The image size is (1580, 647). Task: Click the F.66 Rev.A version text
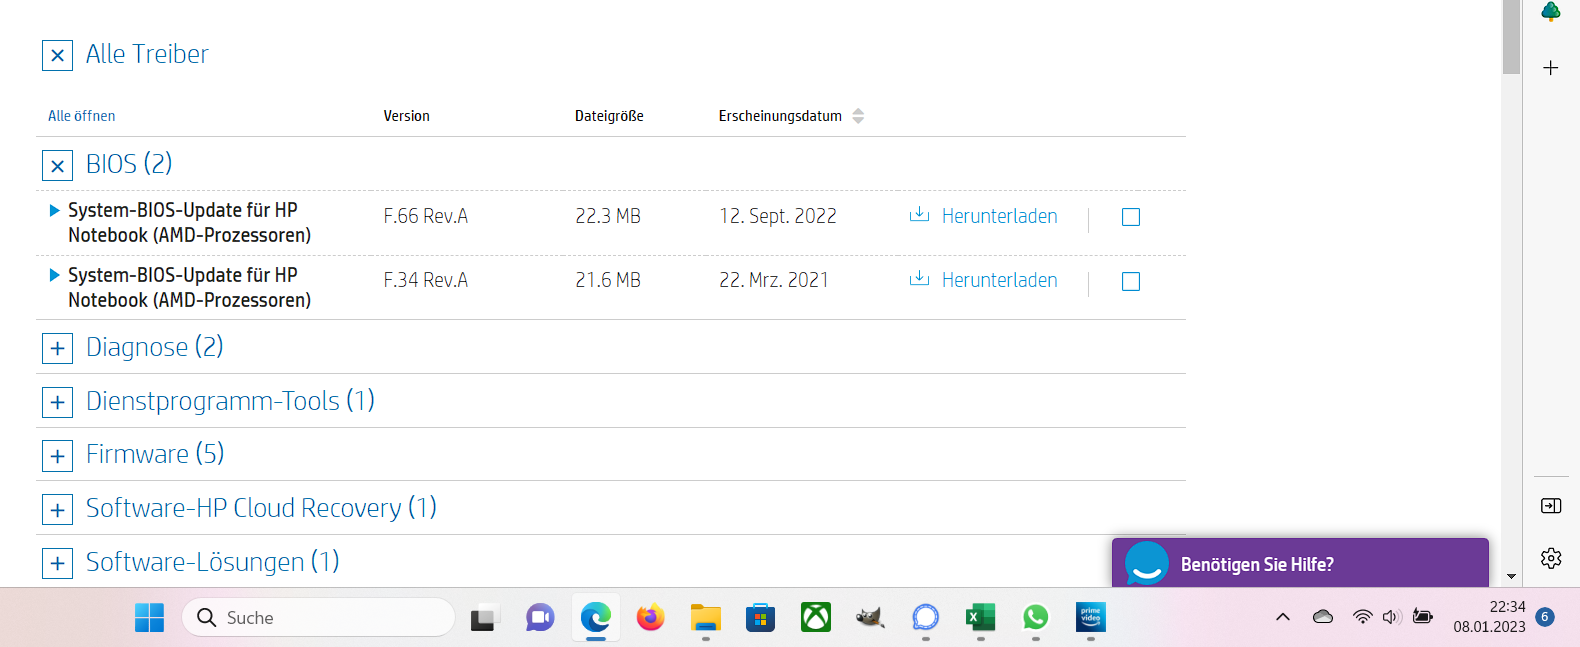[x=426, y=216]
